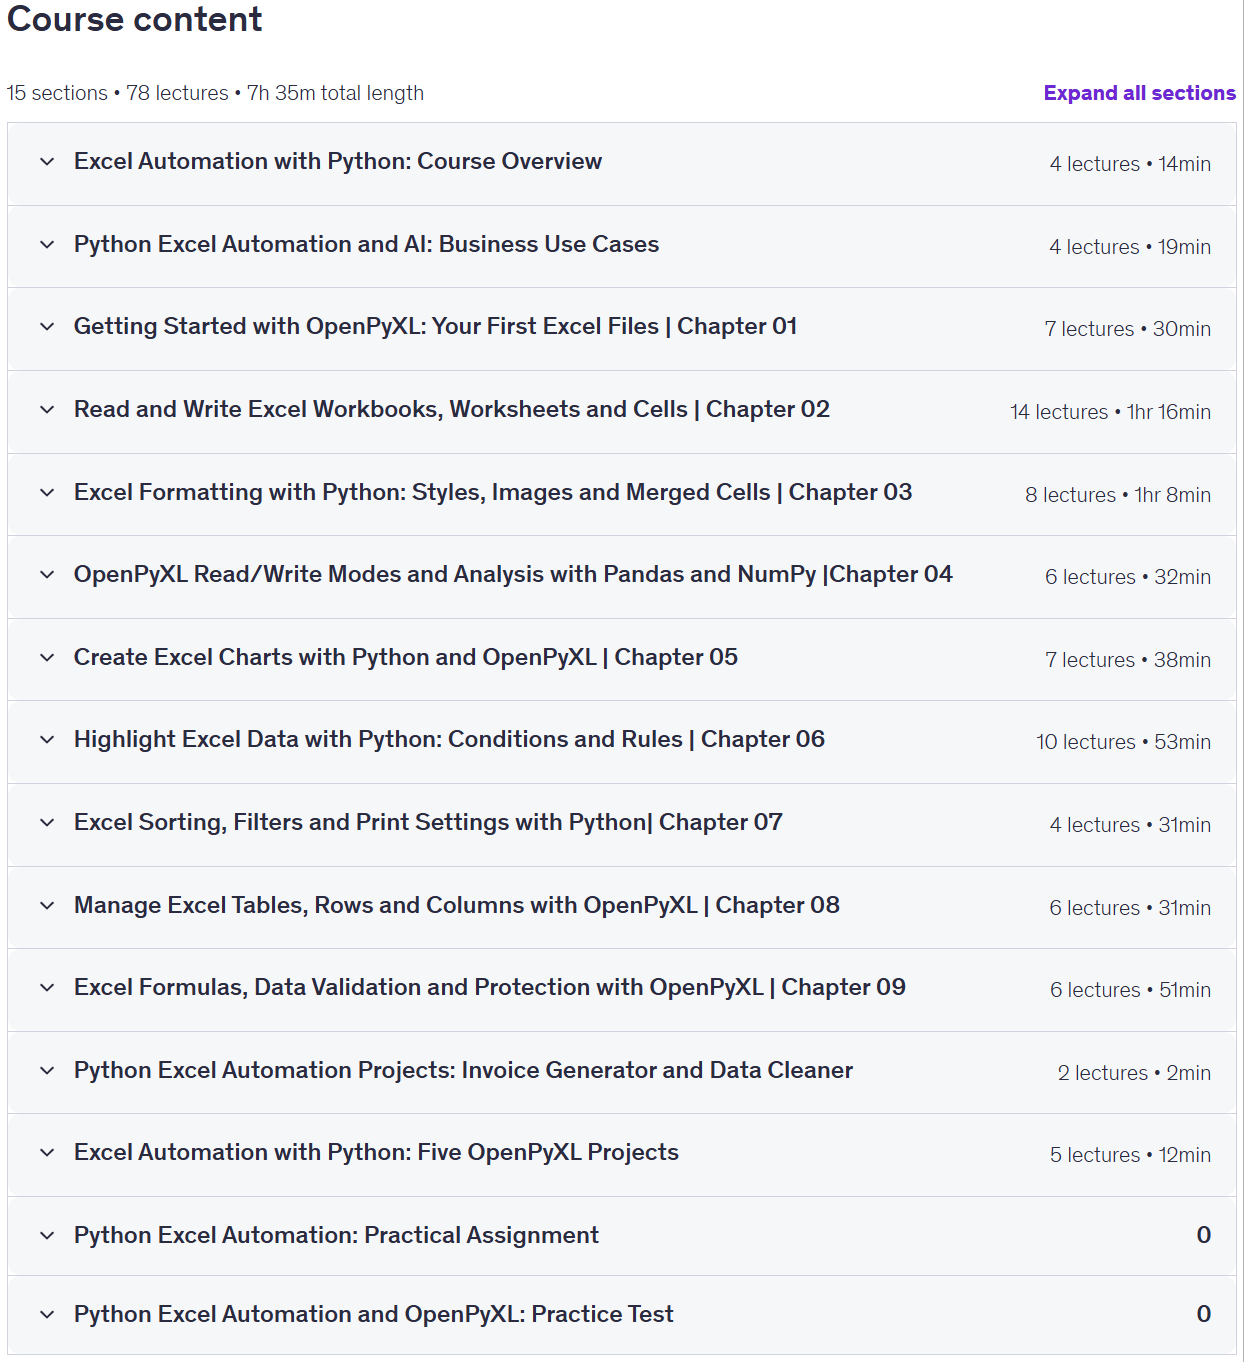
Task: Expand the Chapter 04 chevron arrow
Action: pos(47,575)
